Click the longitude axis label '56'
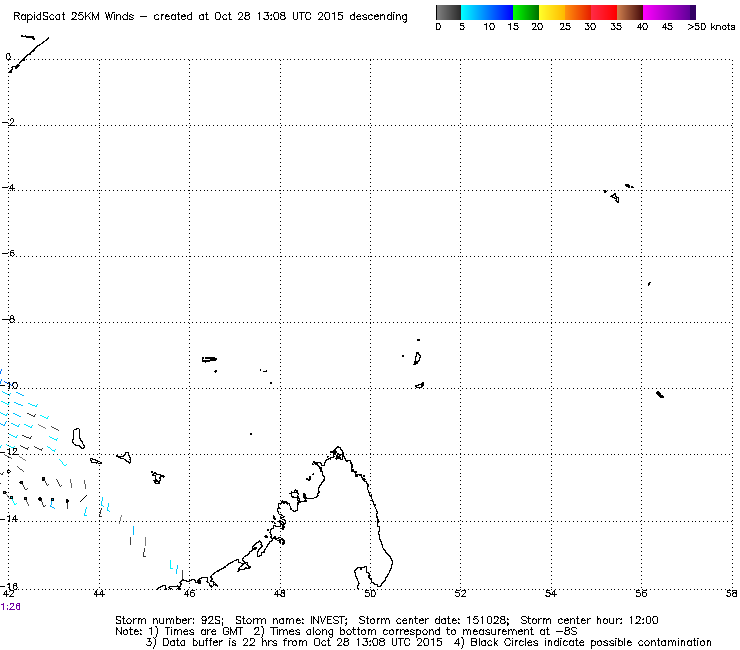This screenshot has height=650, width=740. pyautogui.click(x=641, y=593)
